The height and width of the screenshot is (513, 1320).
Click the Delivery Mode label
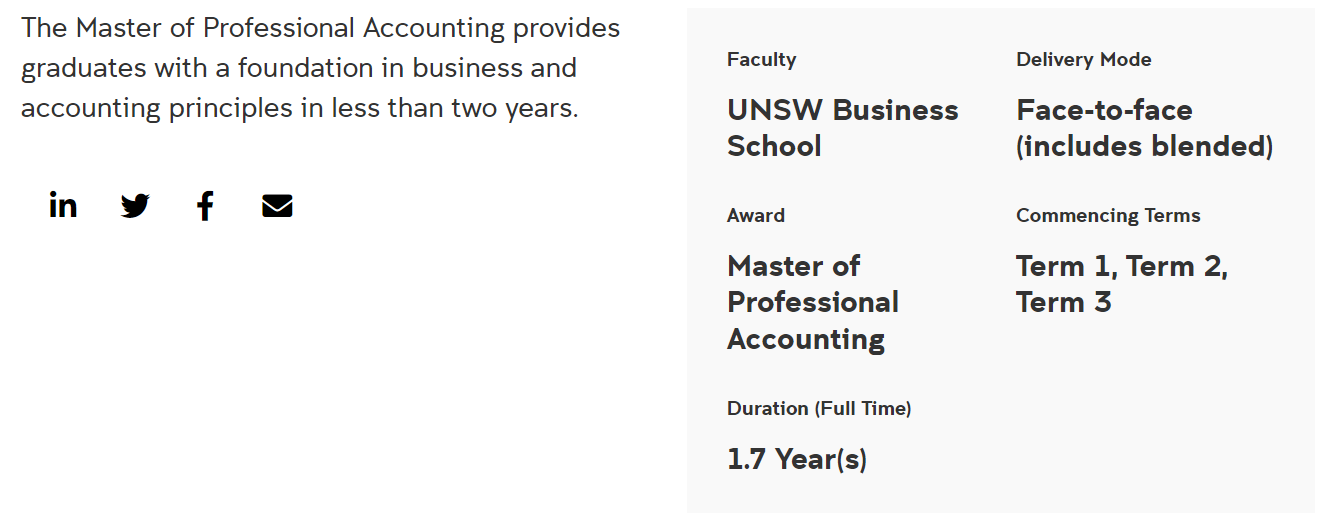[1083, 60]
